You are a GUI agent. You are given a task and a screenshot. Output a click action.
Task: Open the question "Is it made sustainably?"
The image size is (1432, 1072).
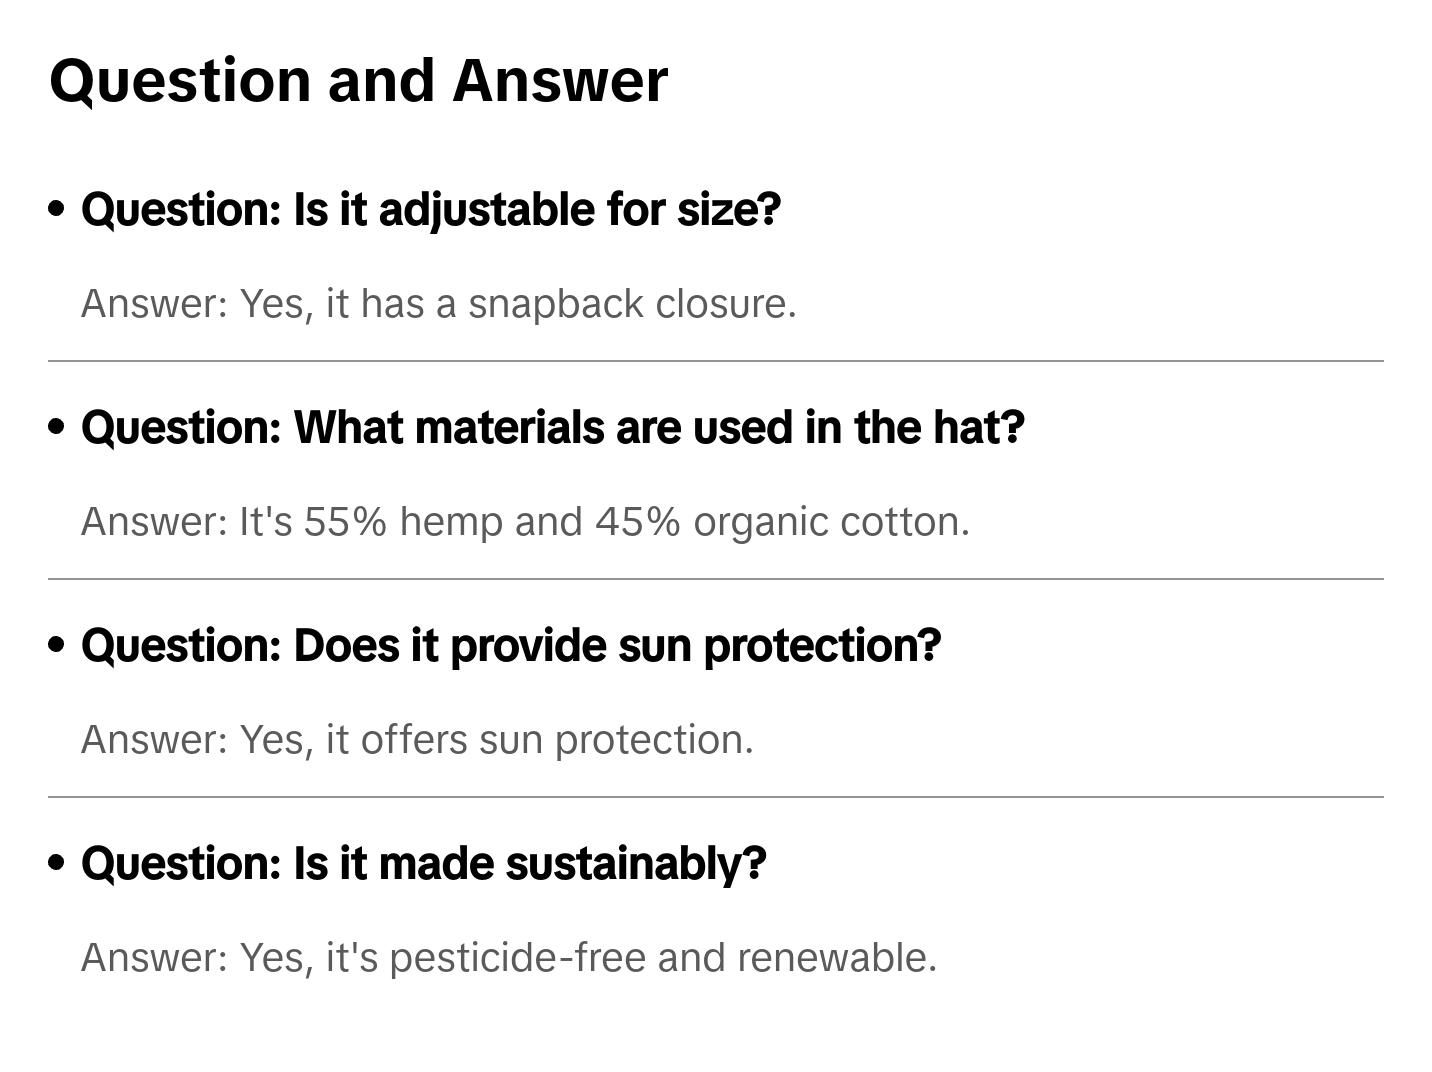tap(423, 864)
